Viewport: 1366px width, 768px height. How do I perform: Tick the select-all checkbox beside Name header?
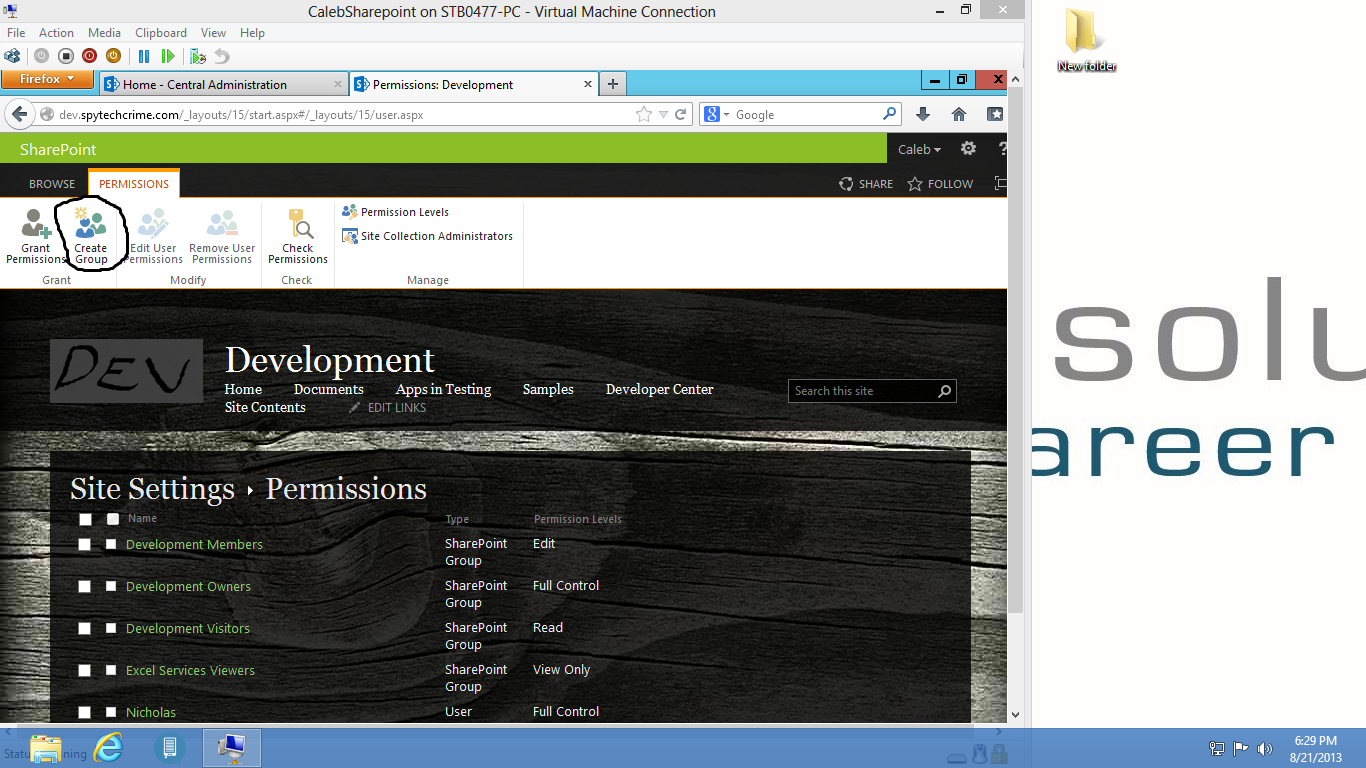pyautogui.click(x=113, y=519)
